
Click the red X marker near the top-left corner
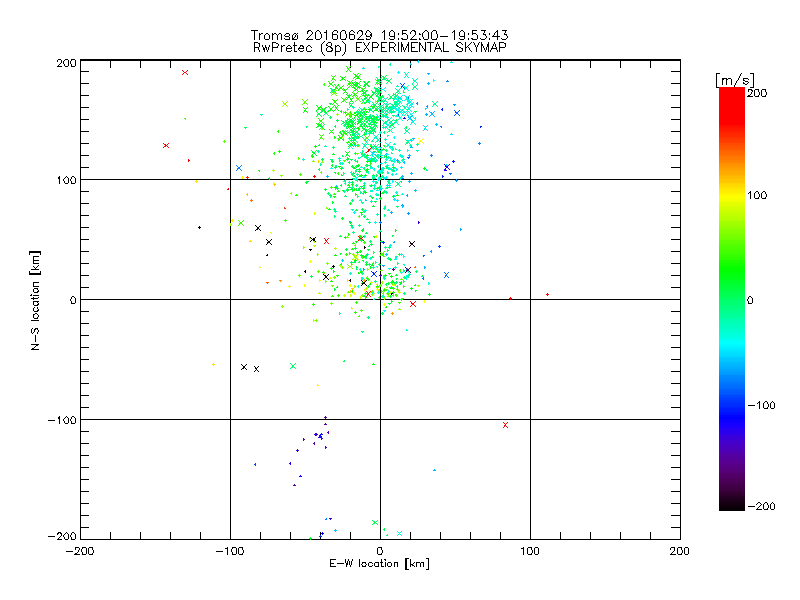click(x=185, y=72)
